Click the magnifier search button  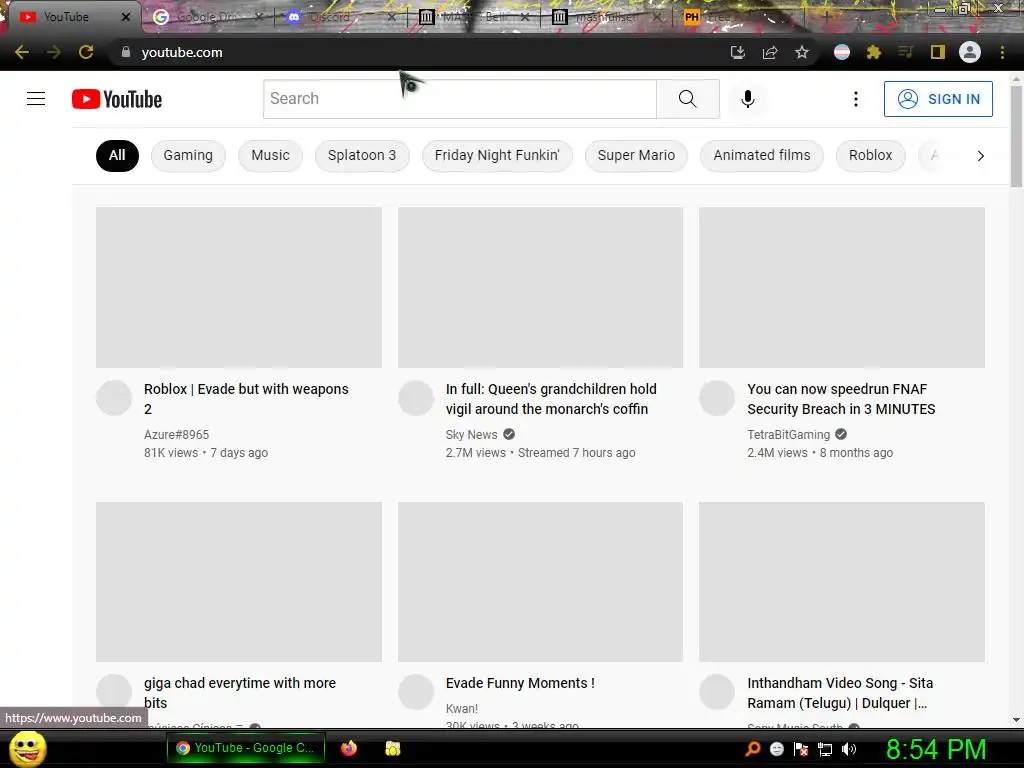(688, 99)
